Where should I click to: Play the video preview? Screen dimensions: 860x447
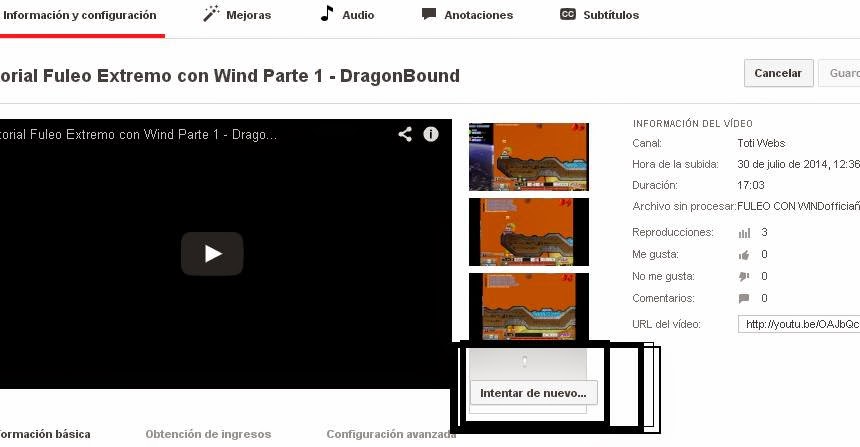pyautogui.click(x=212, y=253)
